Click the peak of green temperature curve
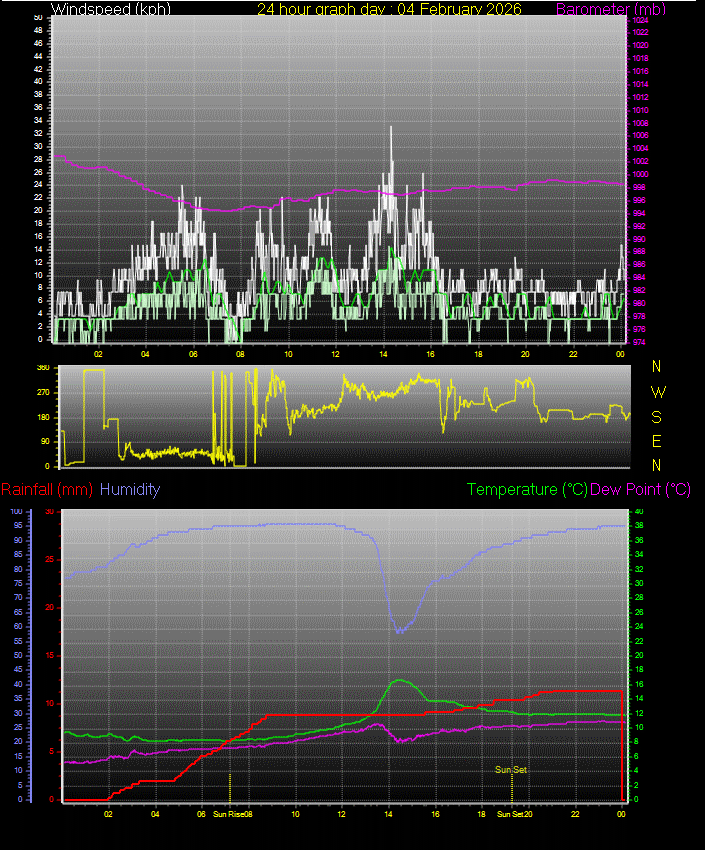Image resolution: width=705 pixels, height=850 pixels. 401,680
